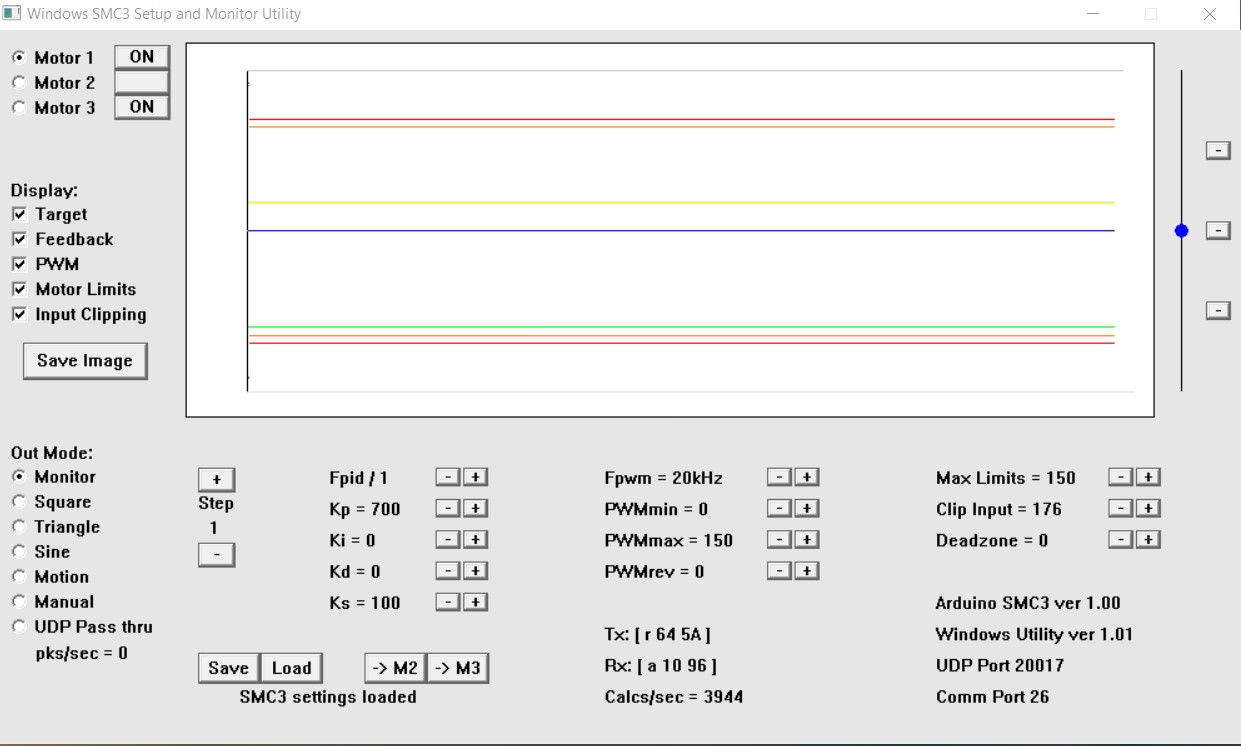Uncheck the Feedback display checkbox
Image resolution: width=1241 pixels, height=746 pixels.
pos(20,239)
